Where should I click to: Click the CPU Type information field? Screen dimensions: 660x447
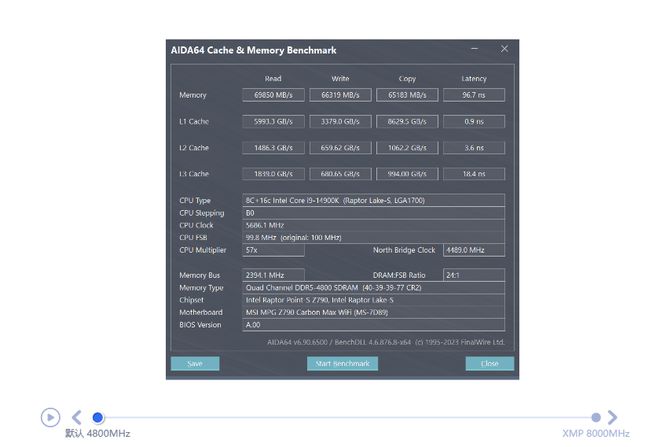coord(373,200)
